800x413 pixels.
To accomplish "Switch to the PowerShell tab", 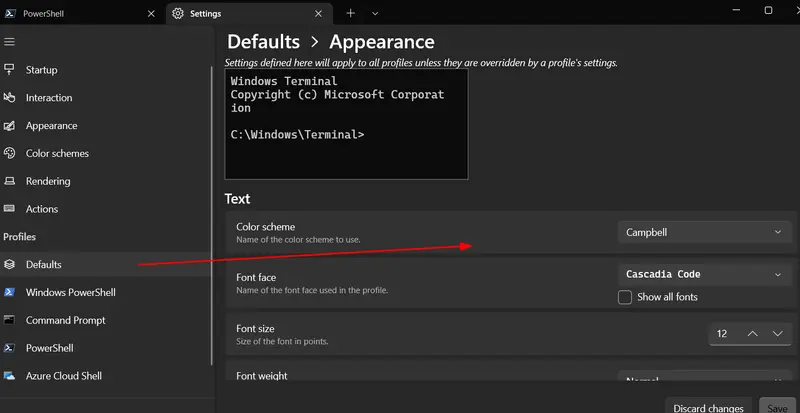I will (82, 14).
